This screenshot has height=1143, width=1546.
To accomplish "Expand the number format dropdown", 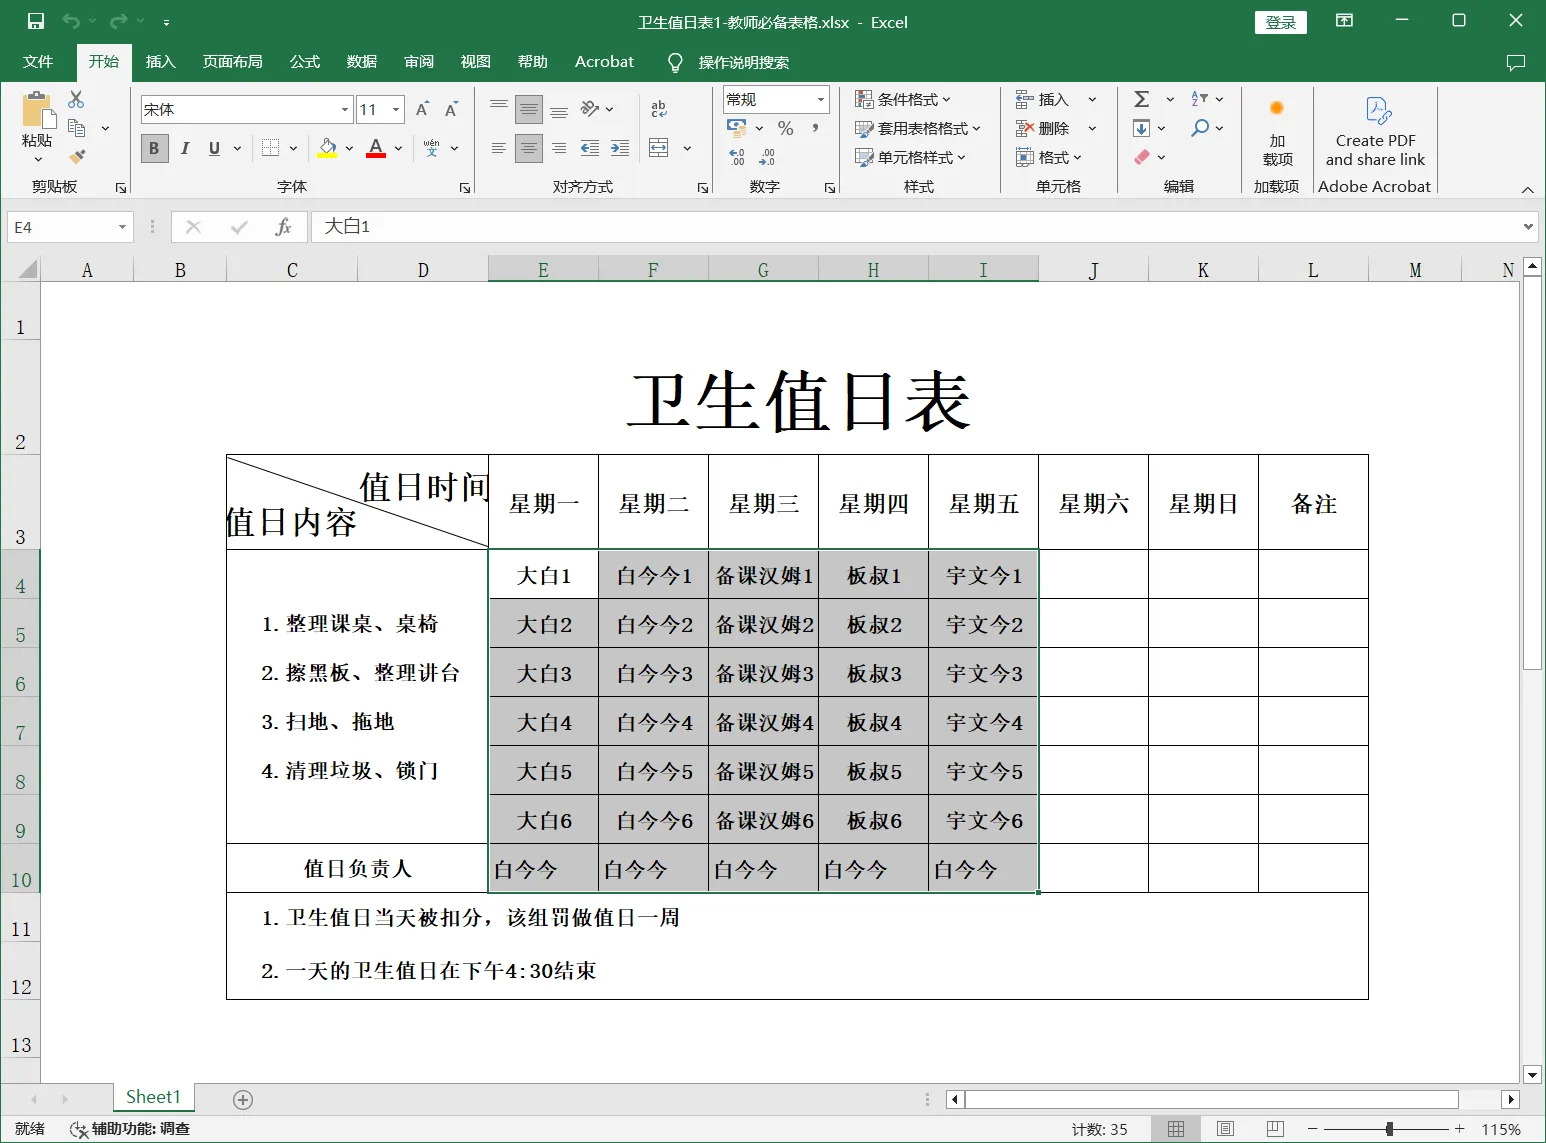I will click(x=821, y=99).
